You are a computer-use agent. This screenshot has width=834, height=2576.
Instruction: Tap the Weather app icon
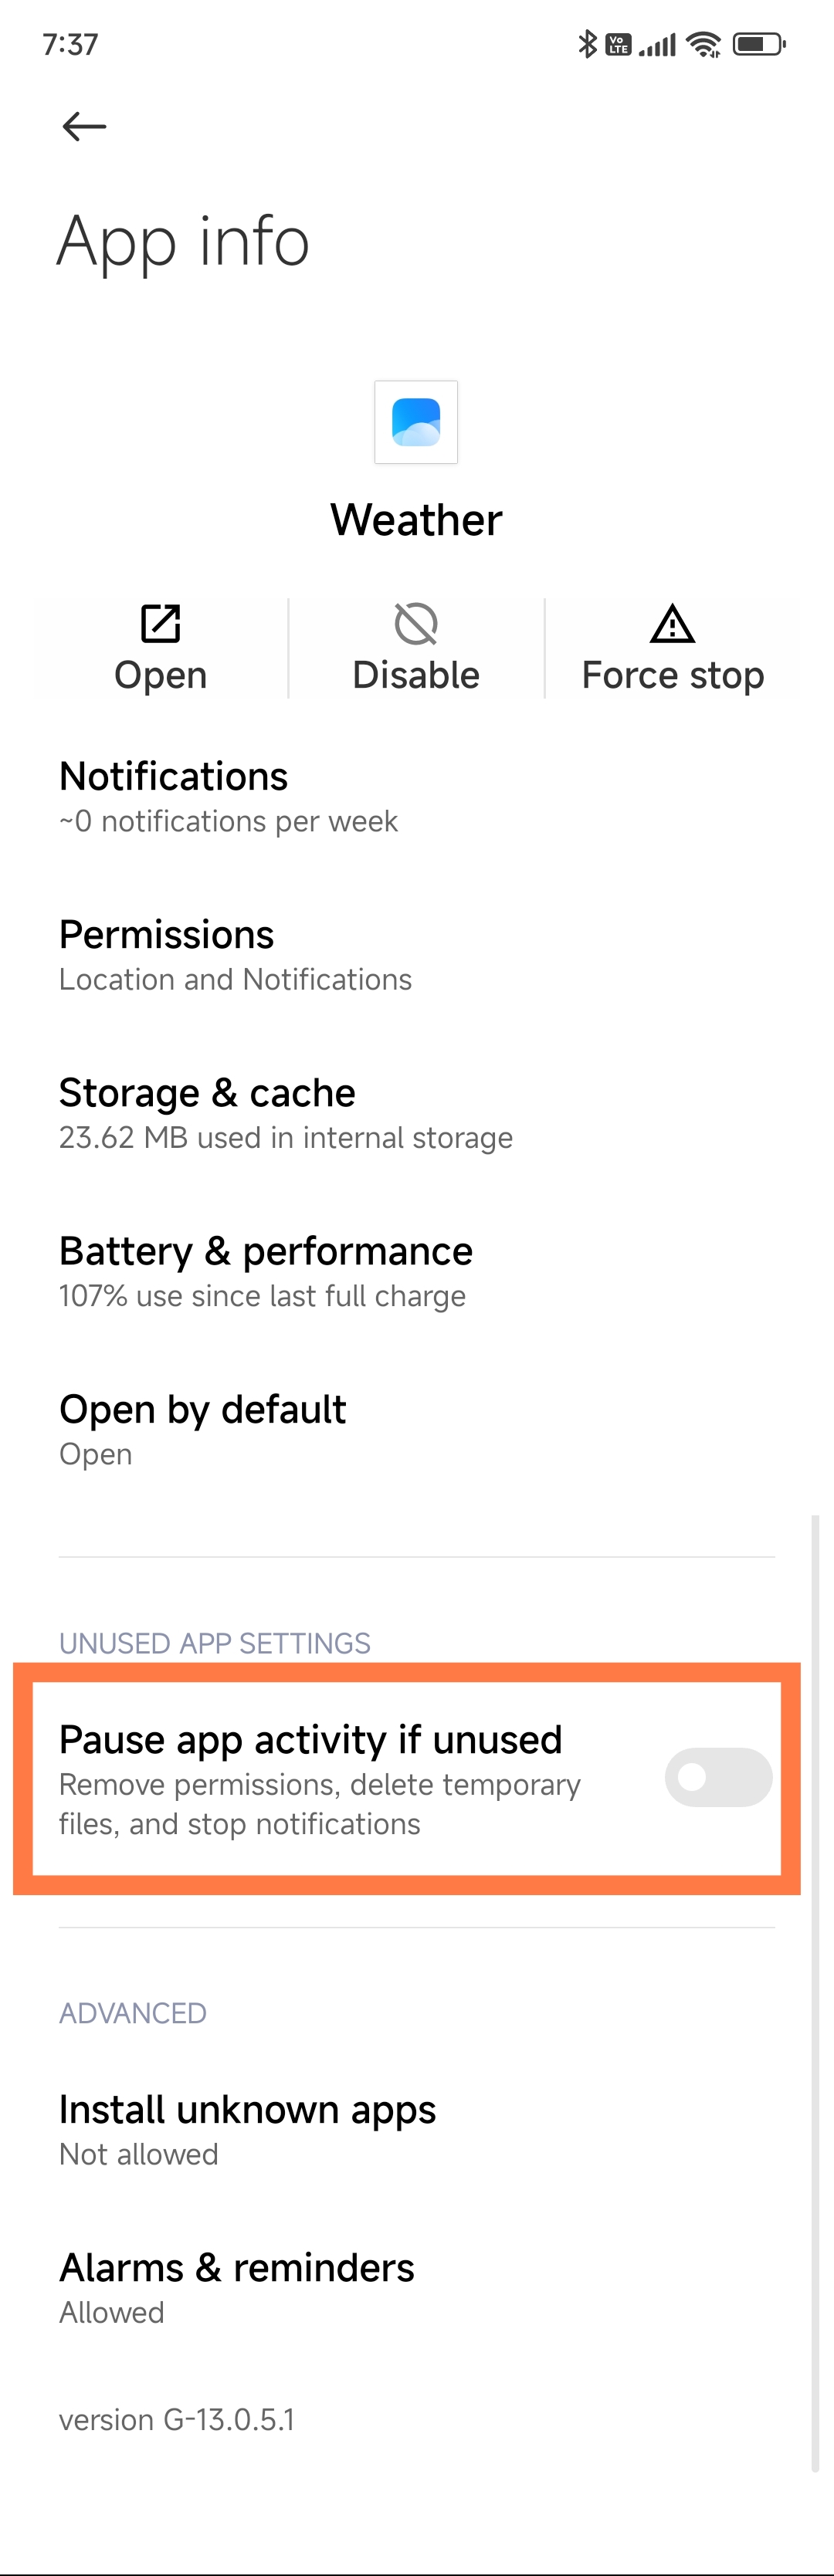(x=416, y=422)
